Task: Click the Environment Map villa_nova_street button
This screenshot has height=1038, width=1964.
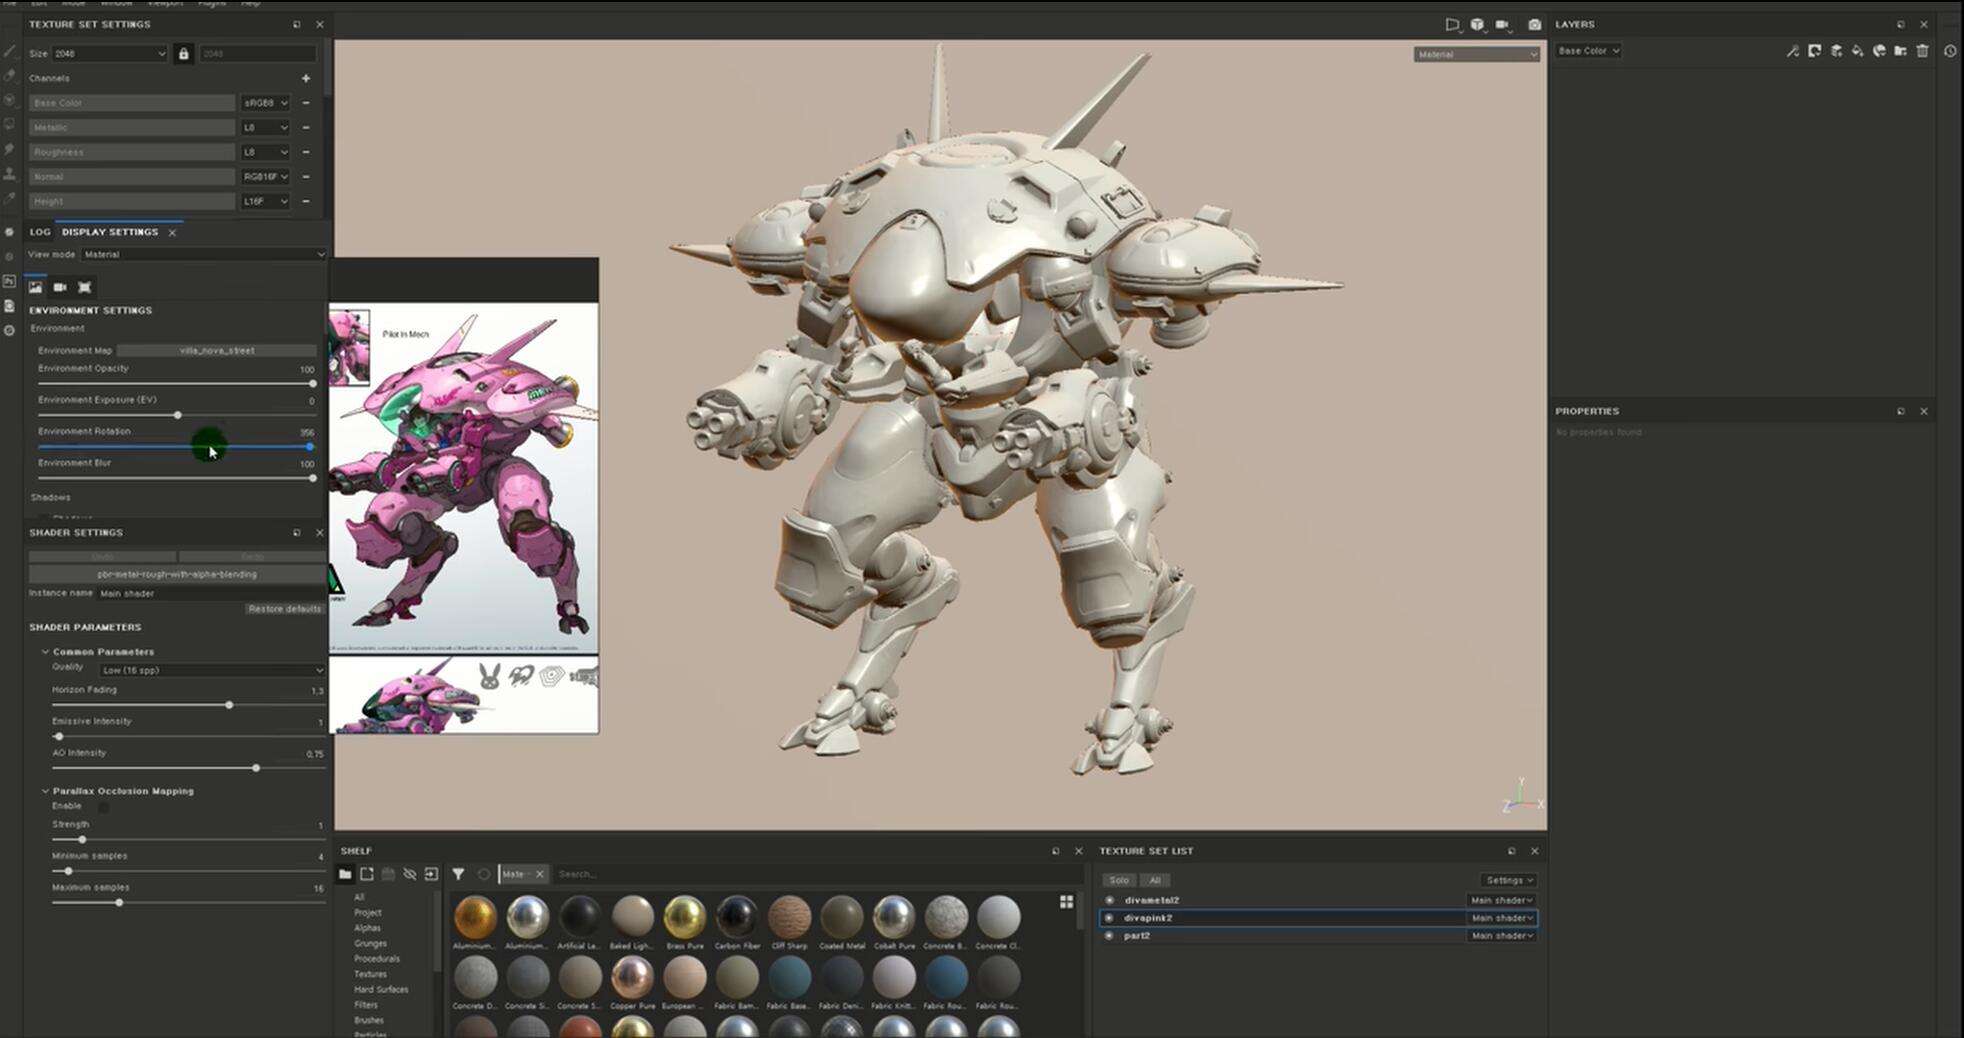Action: [217, 351]
